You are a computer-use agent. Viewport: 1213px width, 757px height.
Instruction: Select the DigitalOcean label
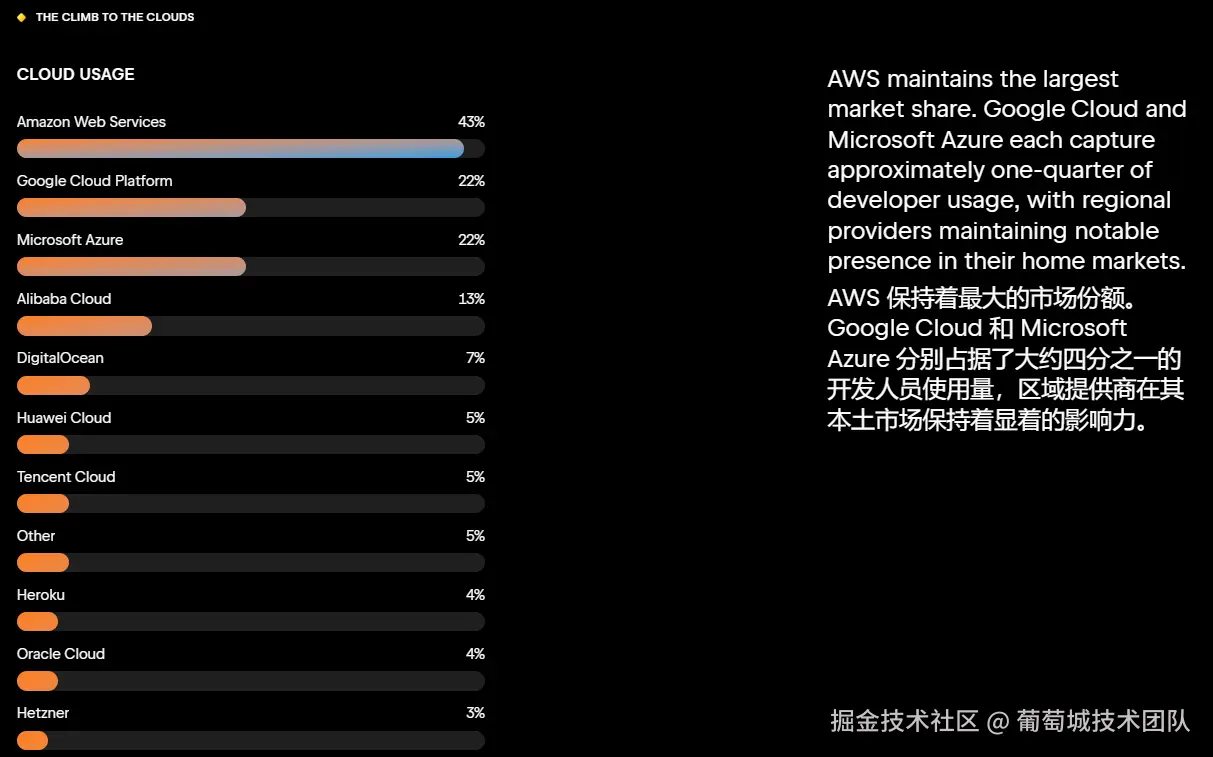click(60, 358)
